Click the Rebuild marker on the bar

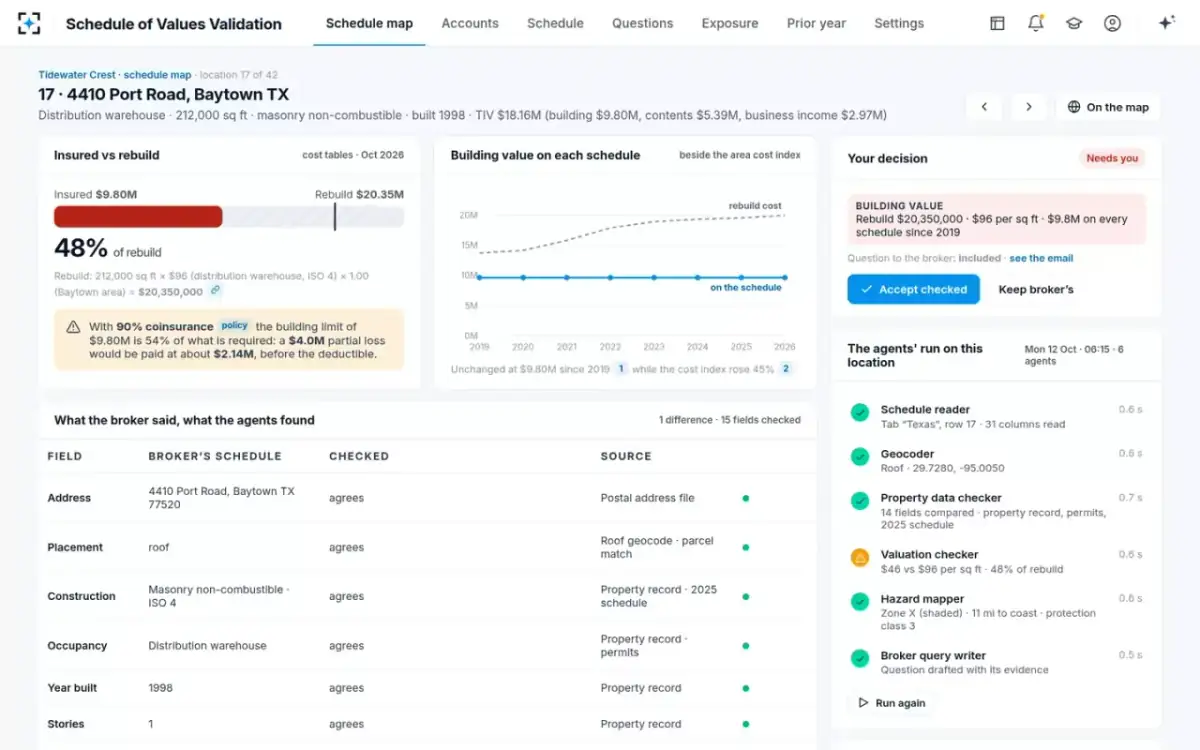tap(335, 217)
